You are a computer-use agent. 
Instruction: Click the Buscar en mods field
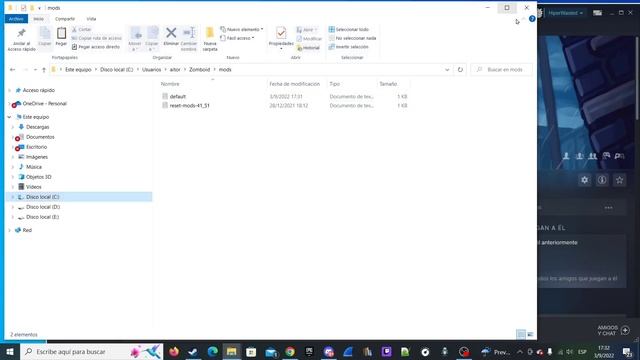pos(502,70)
